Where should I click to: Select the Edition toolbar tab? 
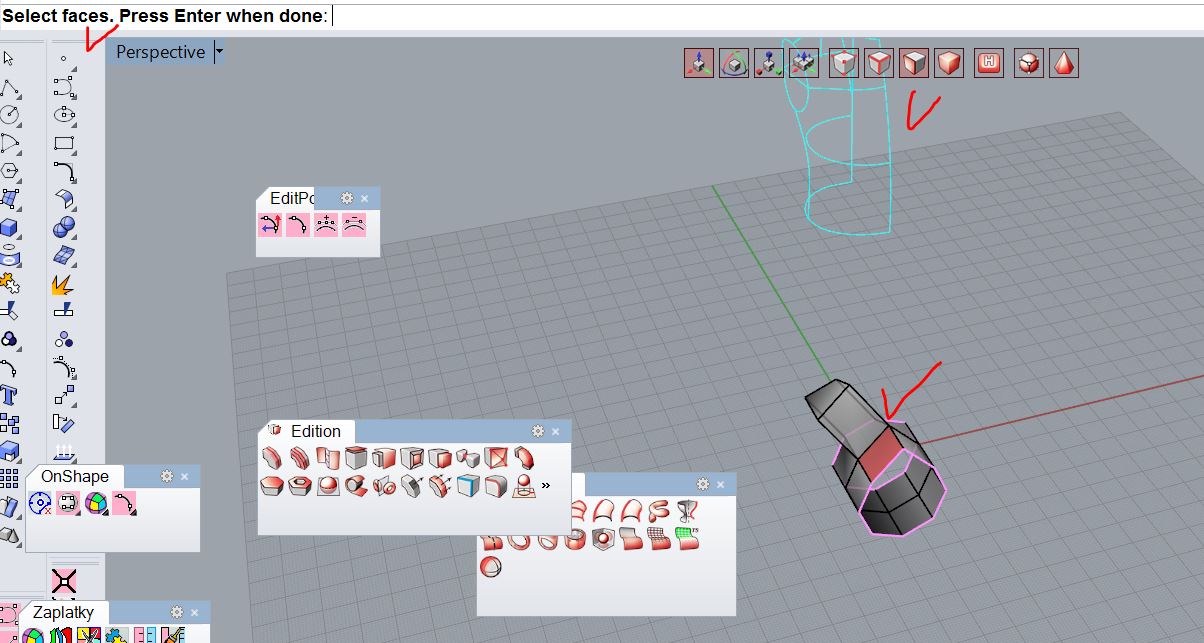[309, 431]
